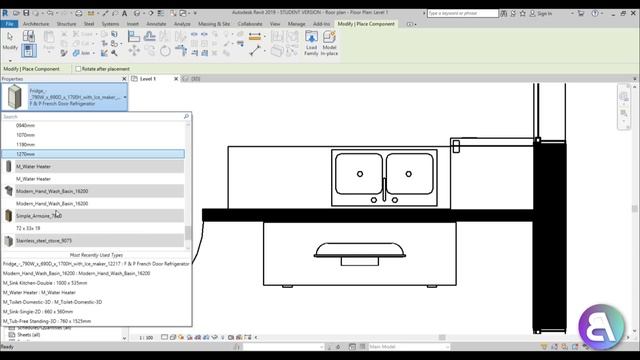Viewport: 640px width, 360px height.
Task: Open the Massing & Site tab
Action: 214,24
